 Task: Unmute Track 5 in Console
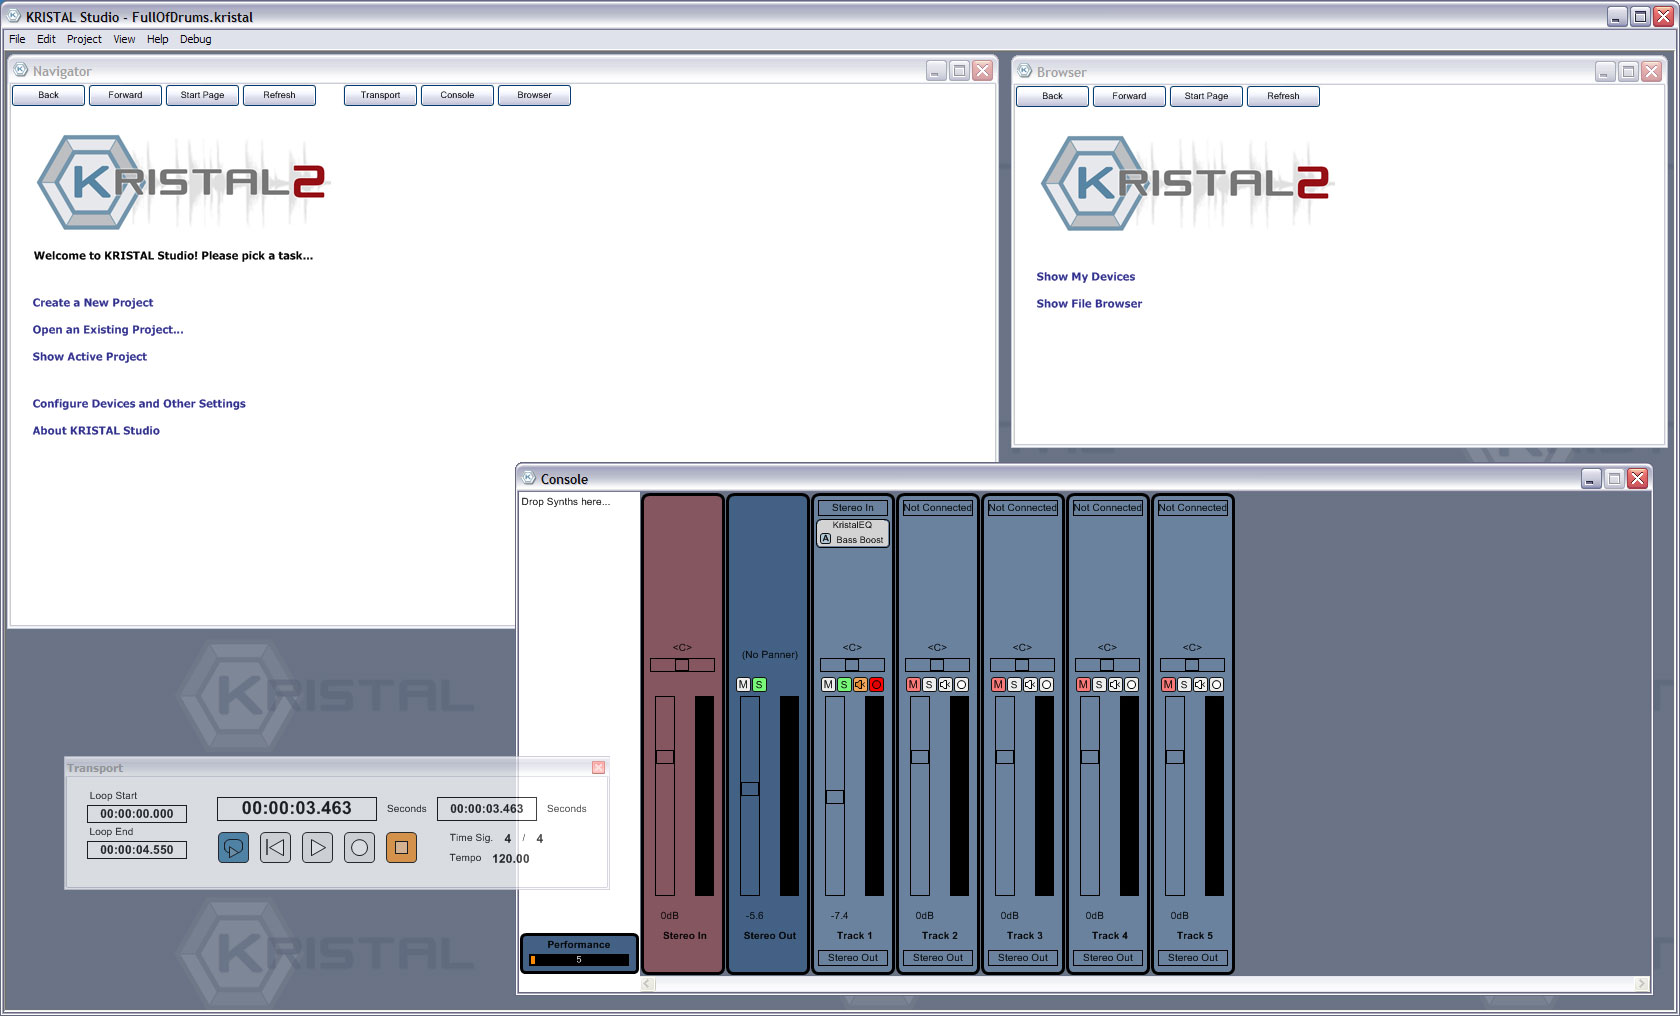pos(1168,685)
